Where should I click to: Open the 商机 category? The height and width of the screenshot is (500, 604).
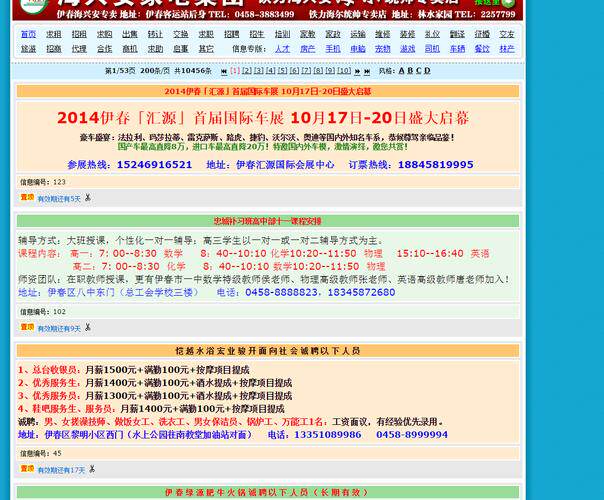tap(130, 49)
